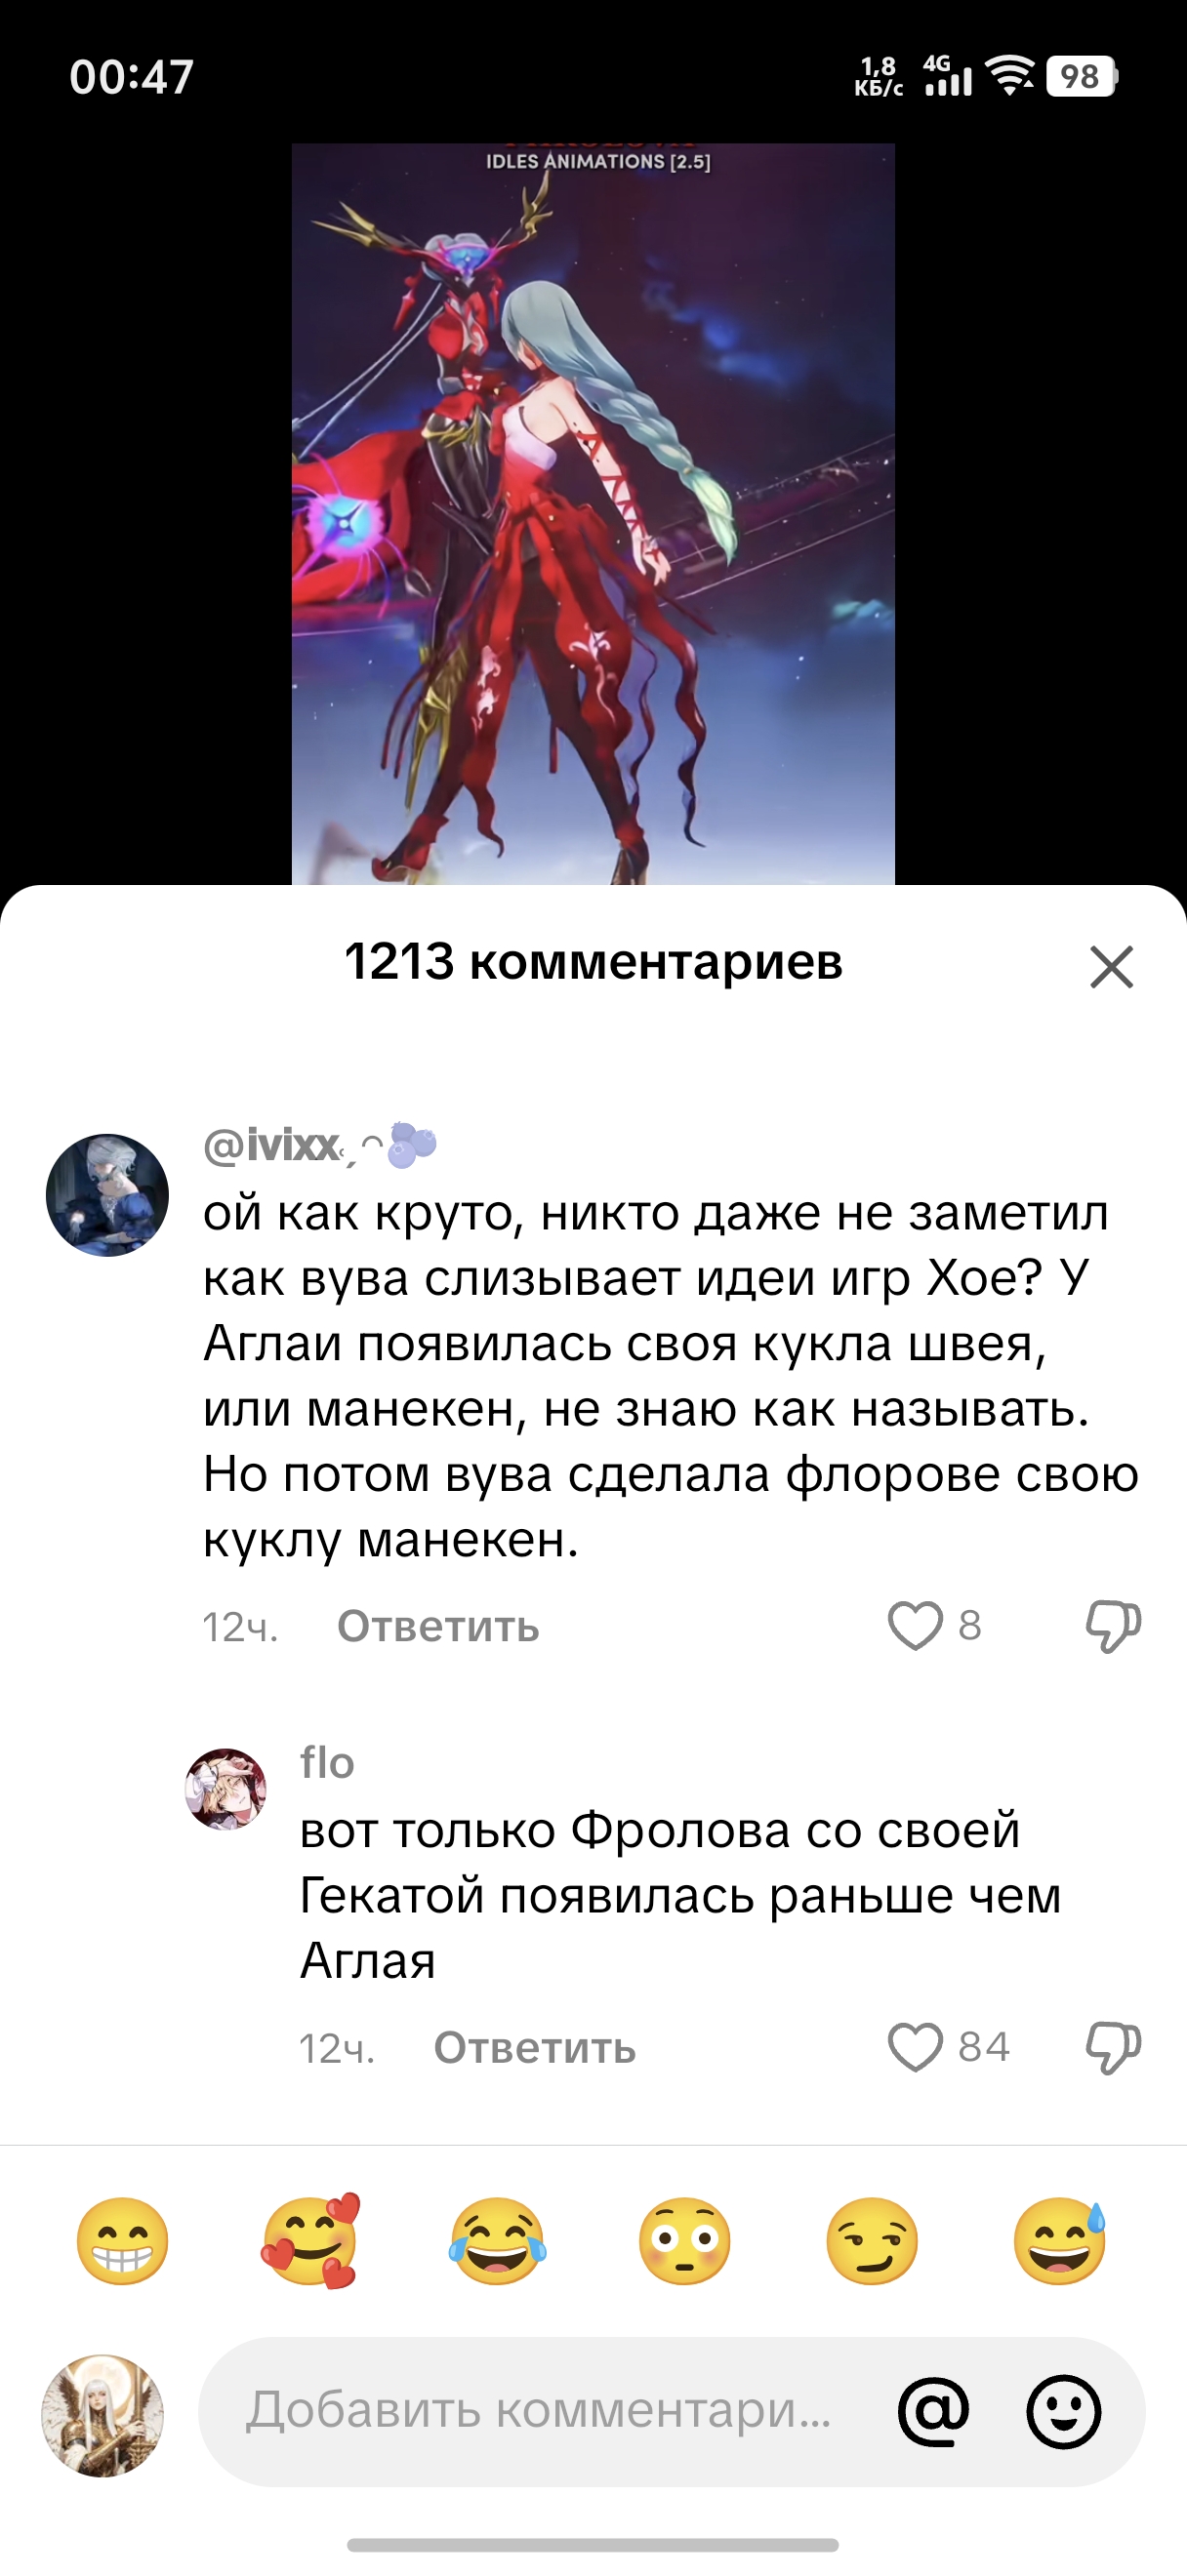Tap the @ mention icon in comment field
The height and width of the screenshot is (2576, 1187).
tap(933, 2411)
